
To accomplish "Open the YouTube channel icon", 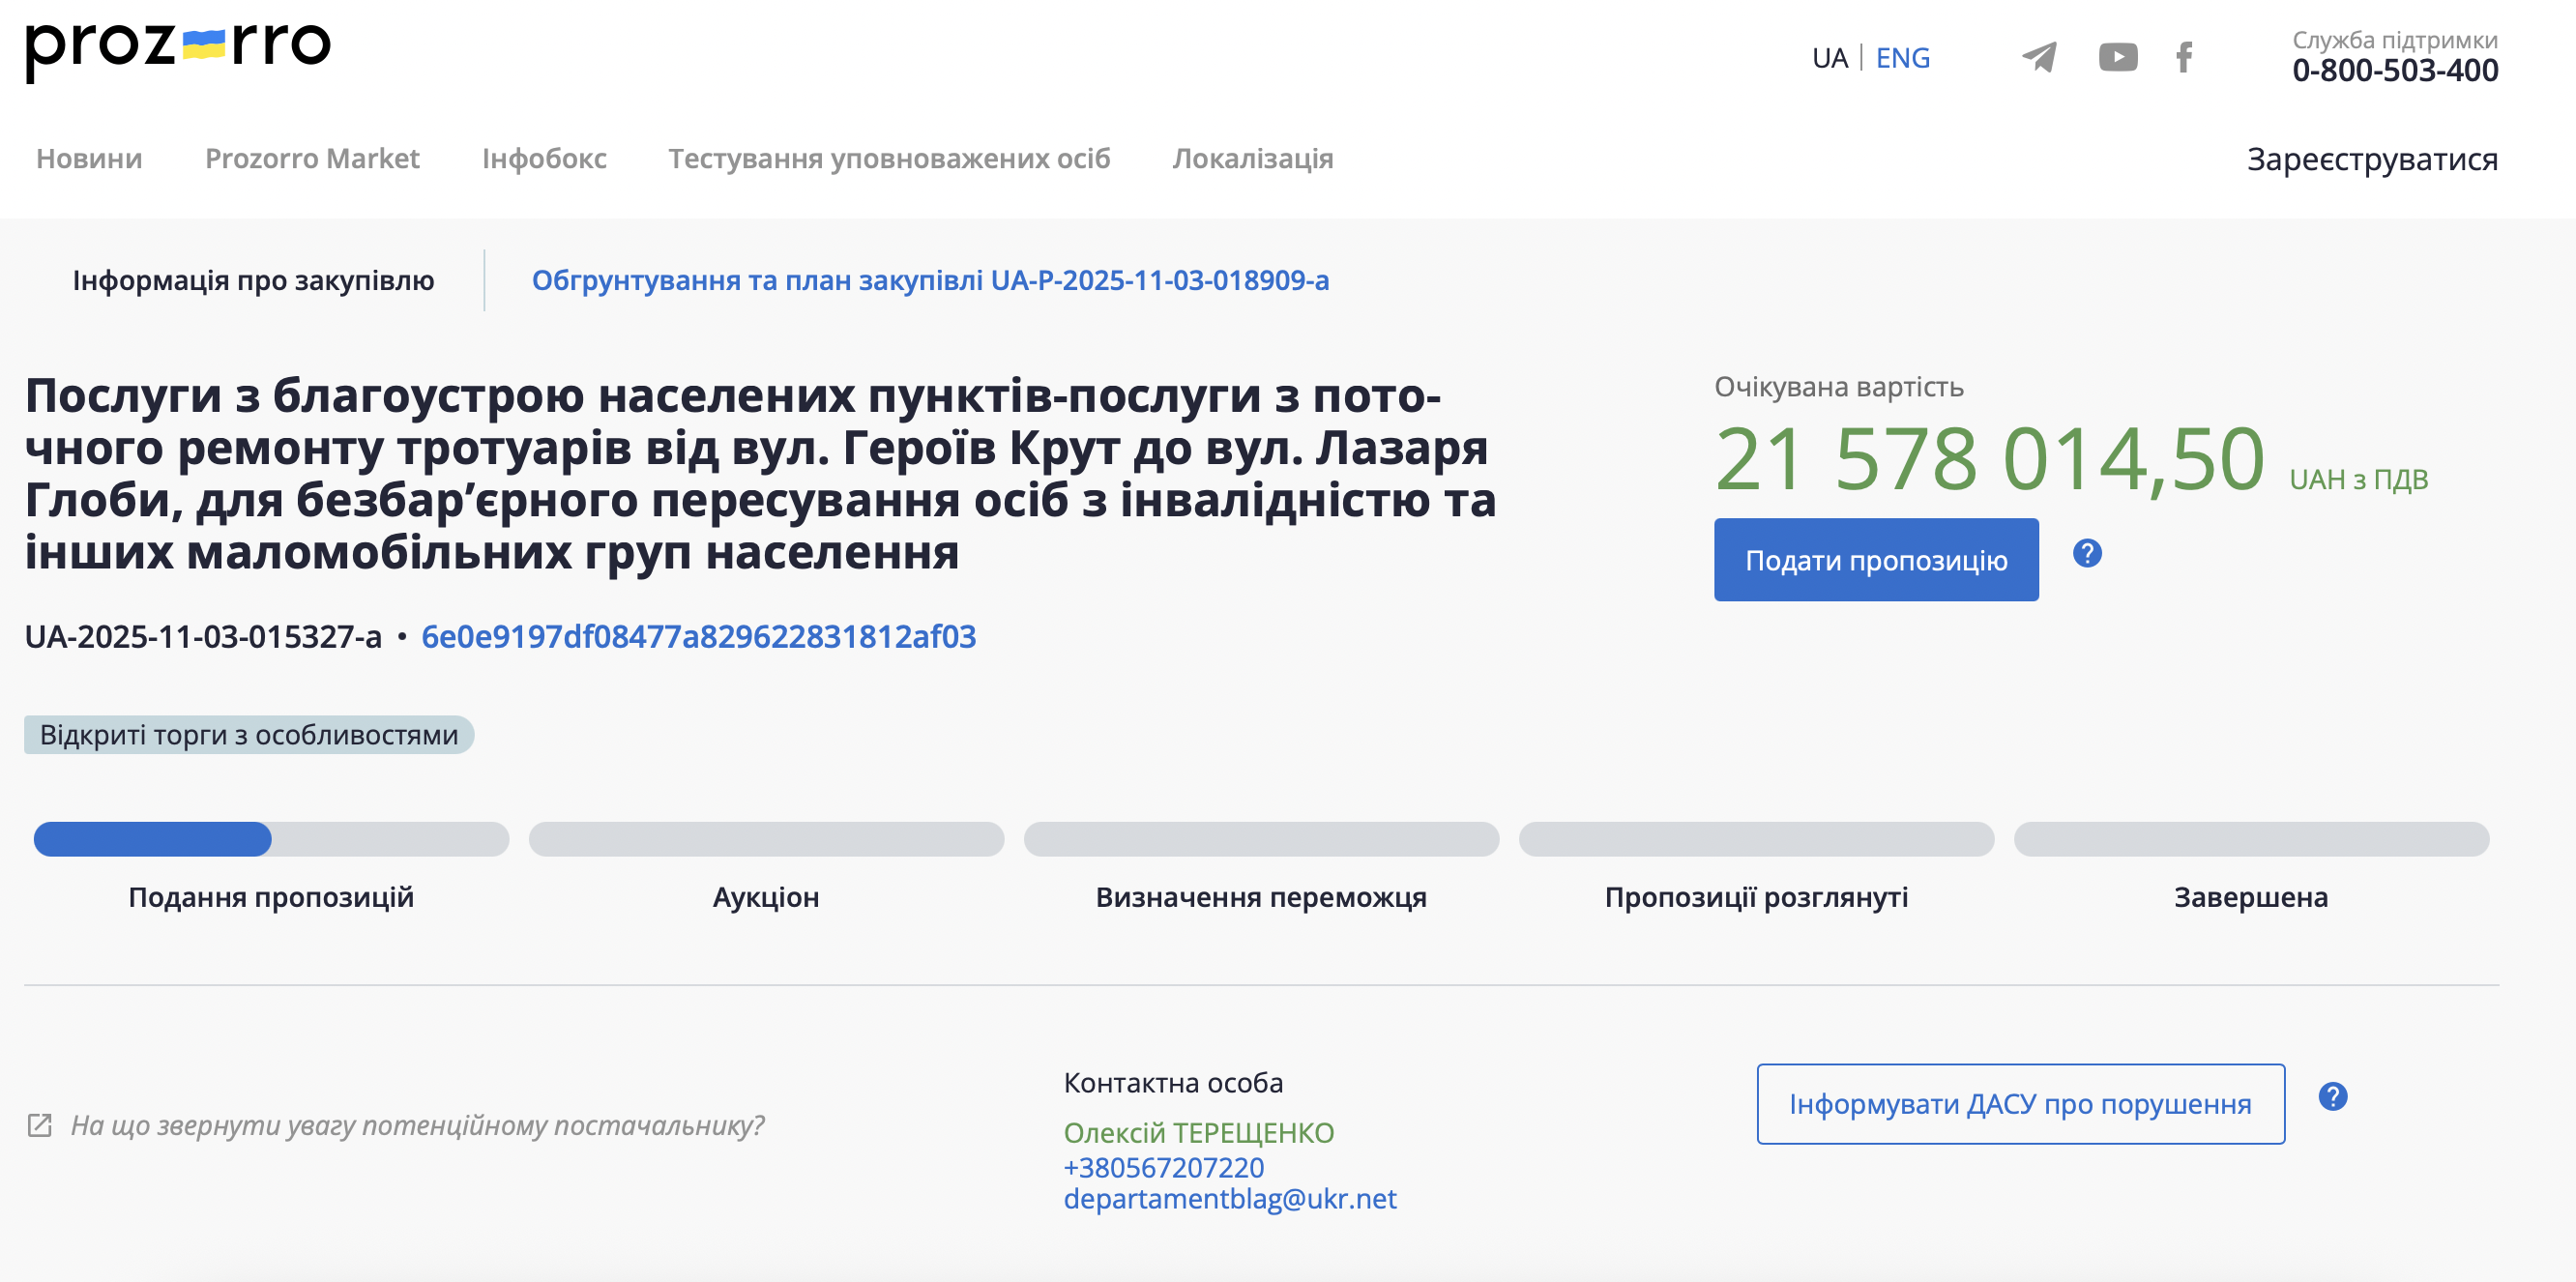I will point(2117,57).
